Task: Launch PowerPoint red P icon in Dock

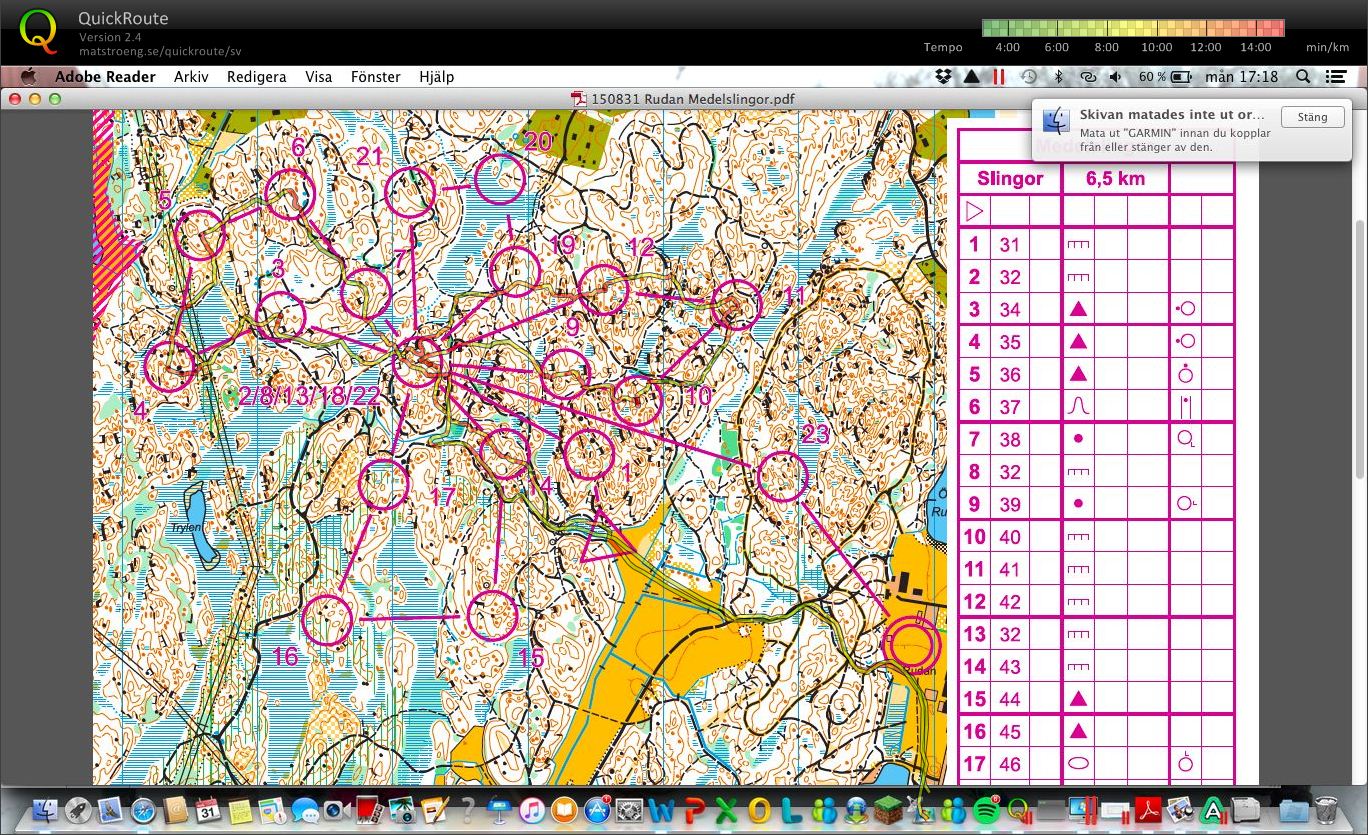Action: coord(694,811)
